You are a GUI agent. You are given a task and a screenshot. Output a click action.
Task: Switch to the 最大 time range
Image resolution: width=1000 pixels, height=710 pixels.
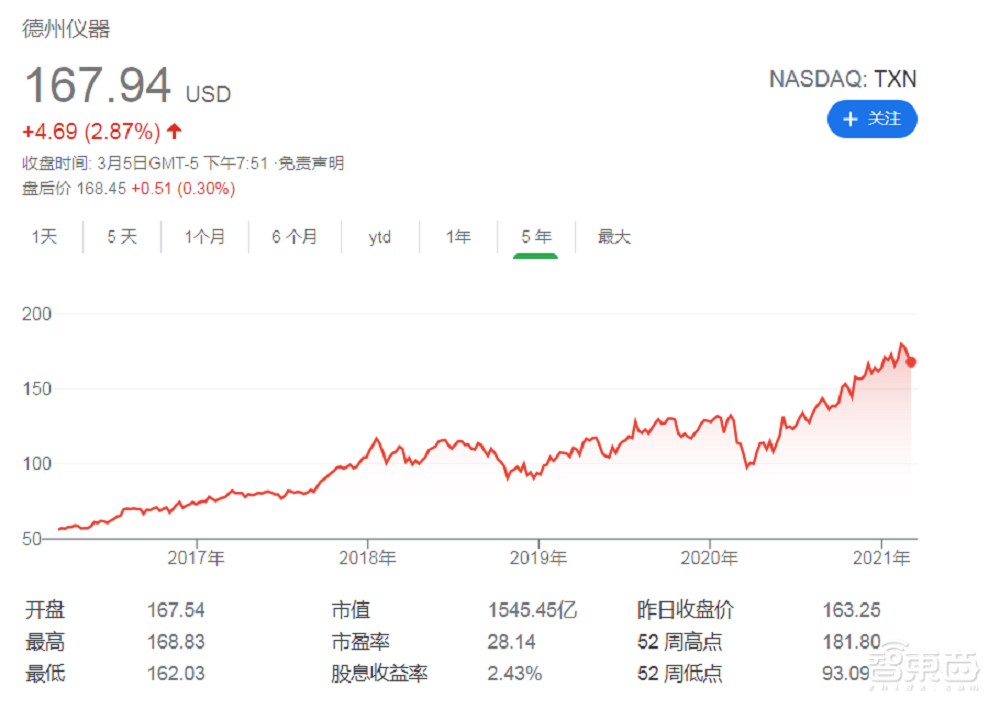(614, 237)
